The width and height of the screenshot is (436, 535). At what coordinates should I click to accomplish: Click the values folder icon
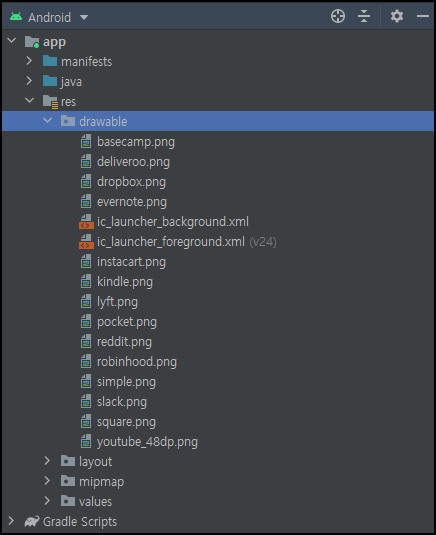coord(68,501)
